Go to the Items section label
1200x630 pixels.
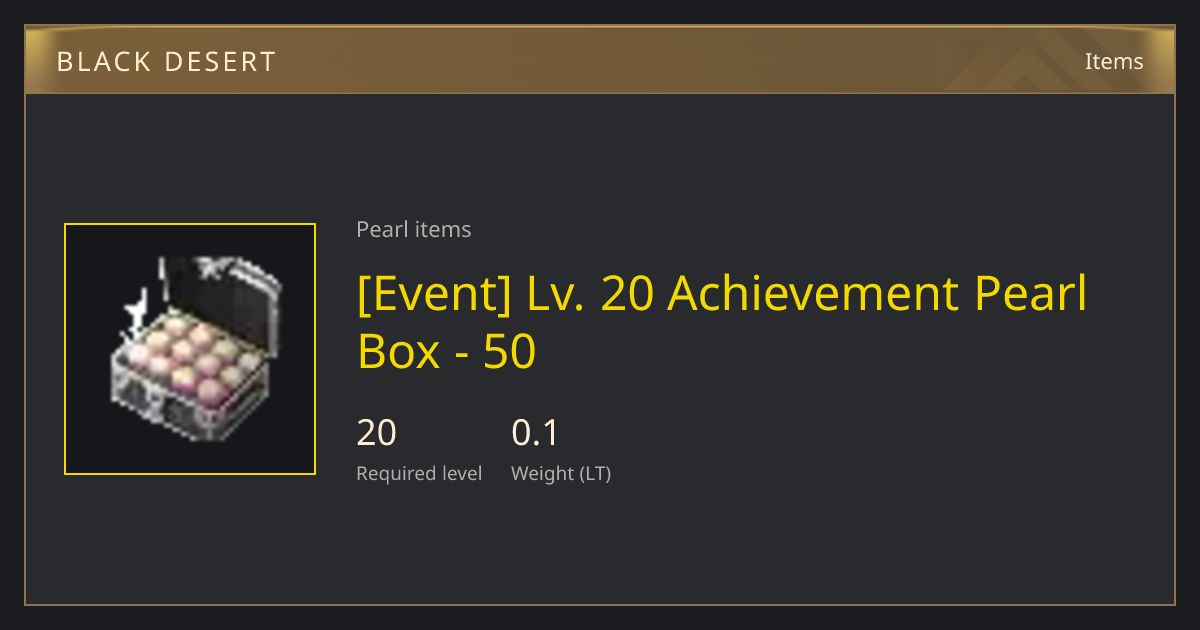tap(1114, 61)
